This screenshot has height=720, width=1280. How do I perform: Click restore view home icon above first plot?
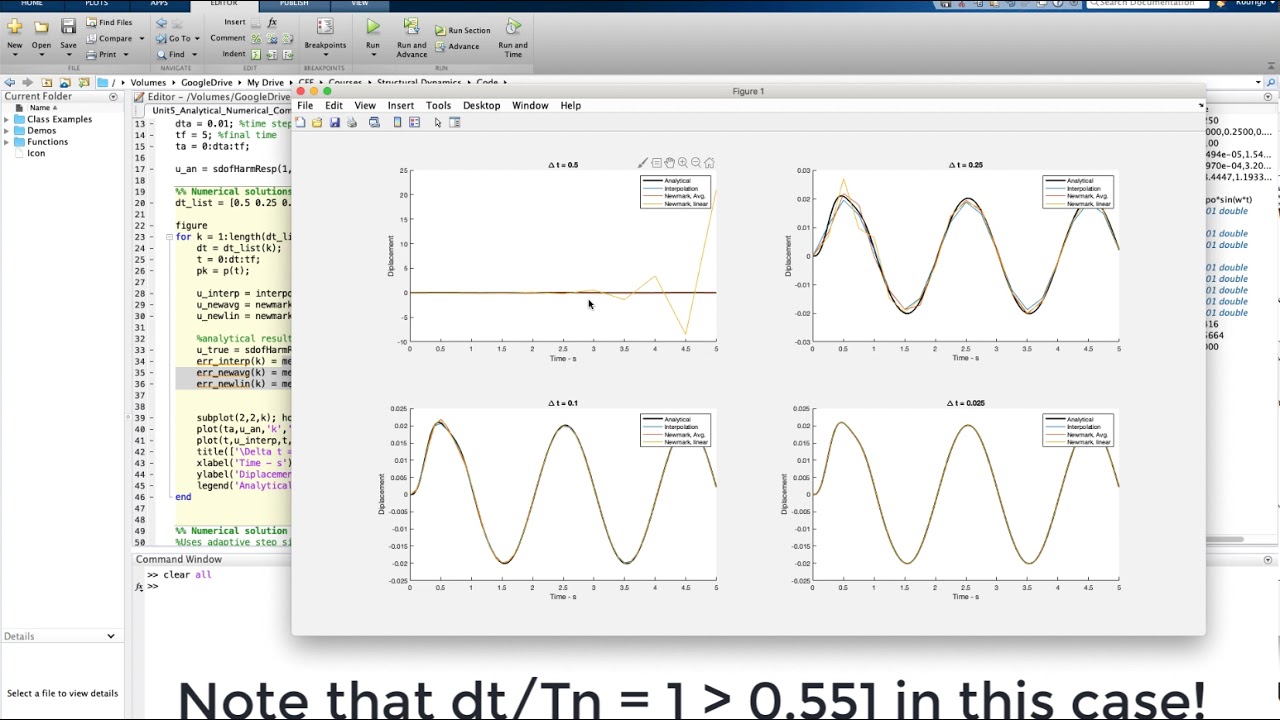pos(709,162)
